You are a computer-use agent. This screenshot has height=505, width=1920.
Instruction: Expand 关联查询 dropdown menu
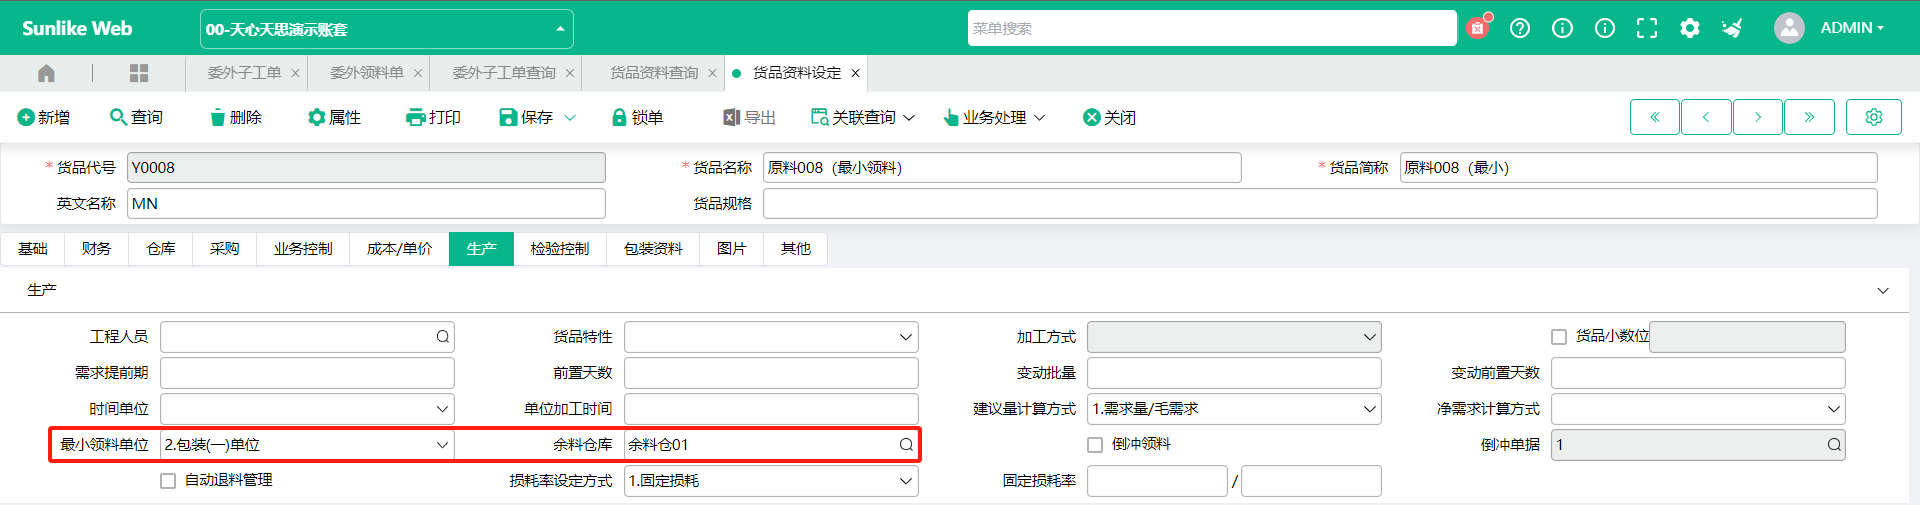click(x=863, y=117)
